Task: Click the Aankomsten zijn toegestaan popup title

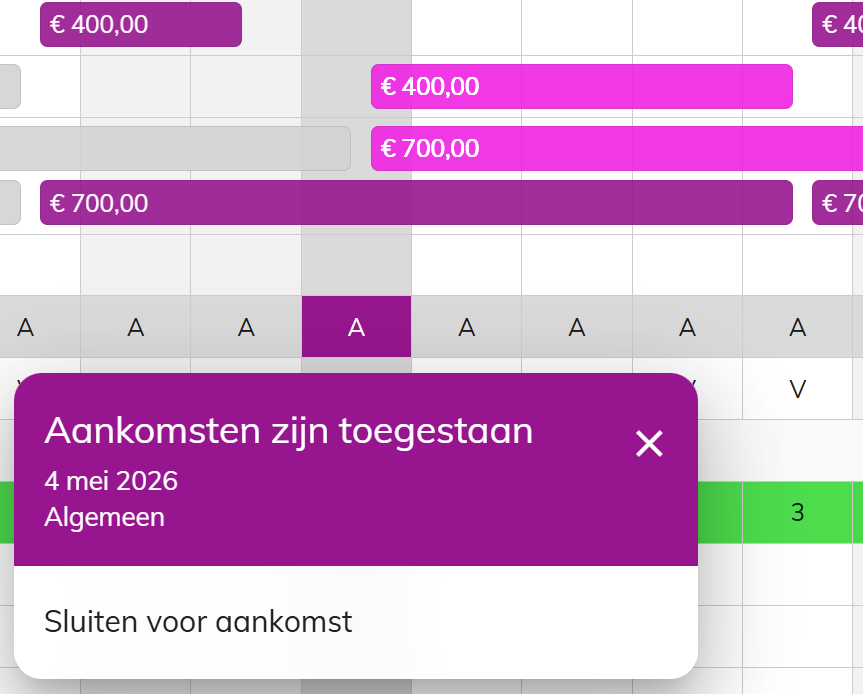Action: 288,430
